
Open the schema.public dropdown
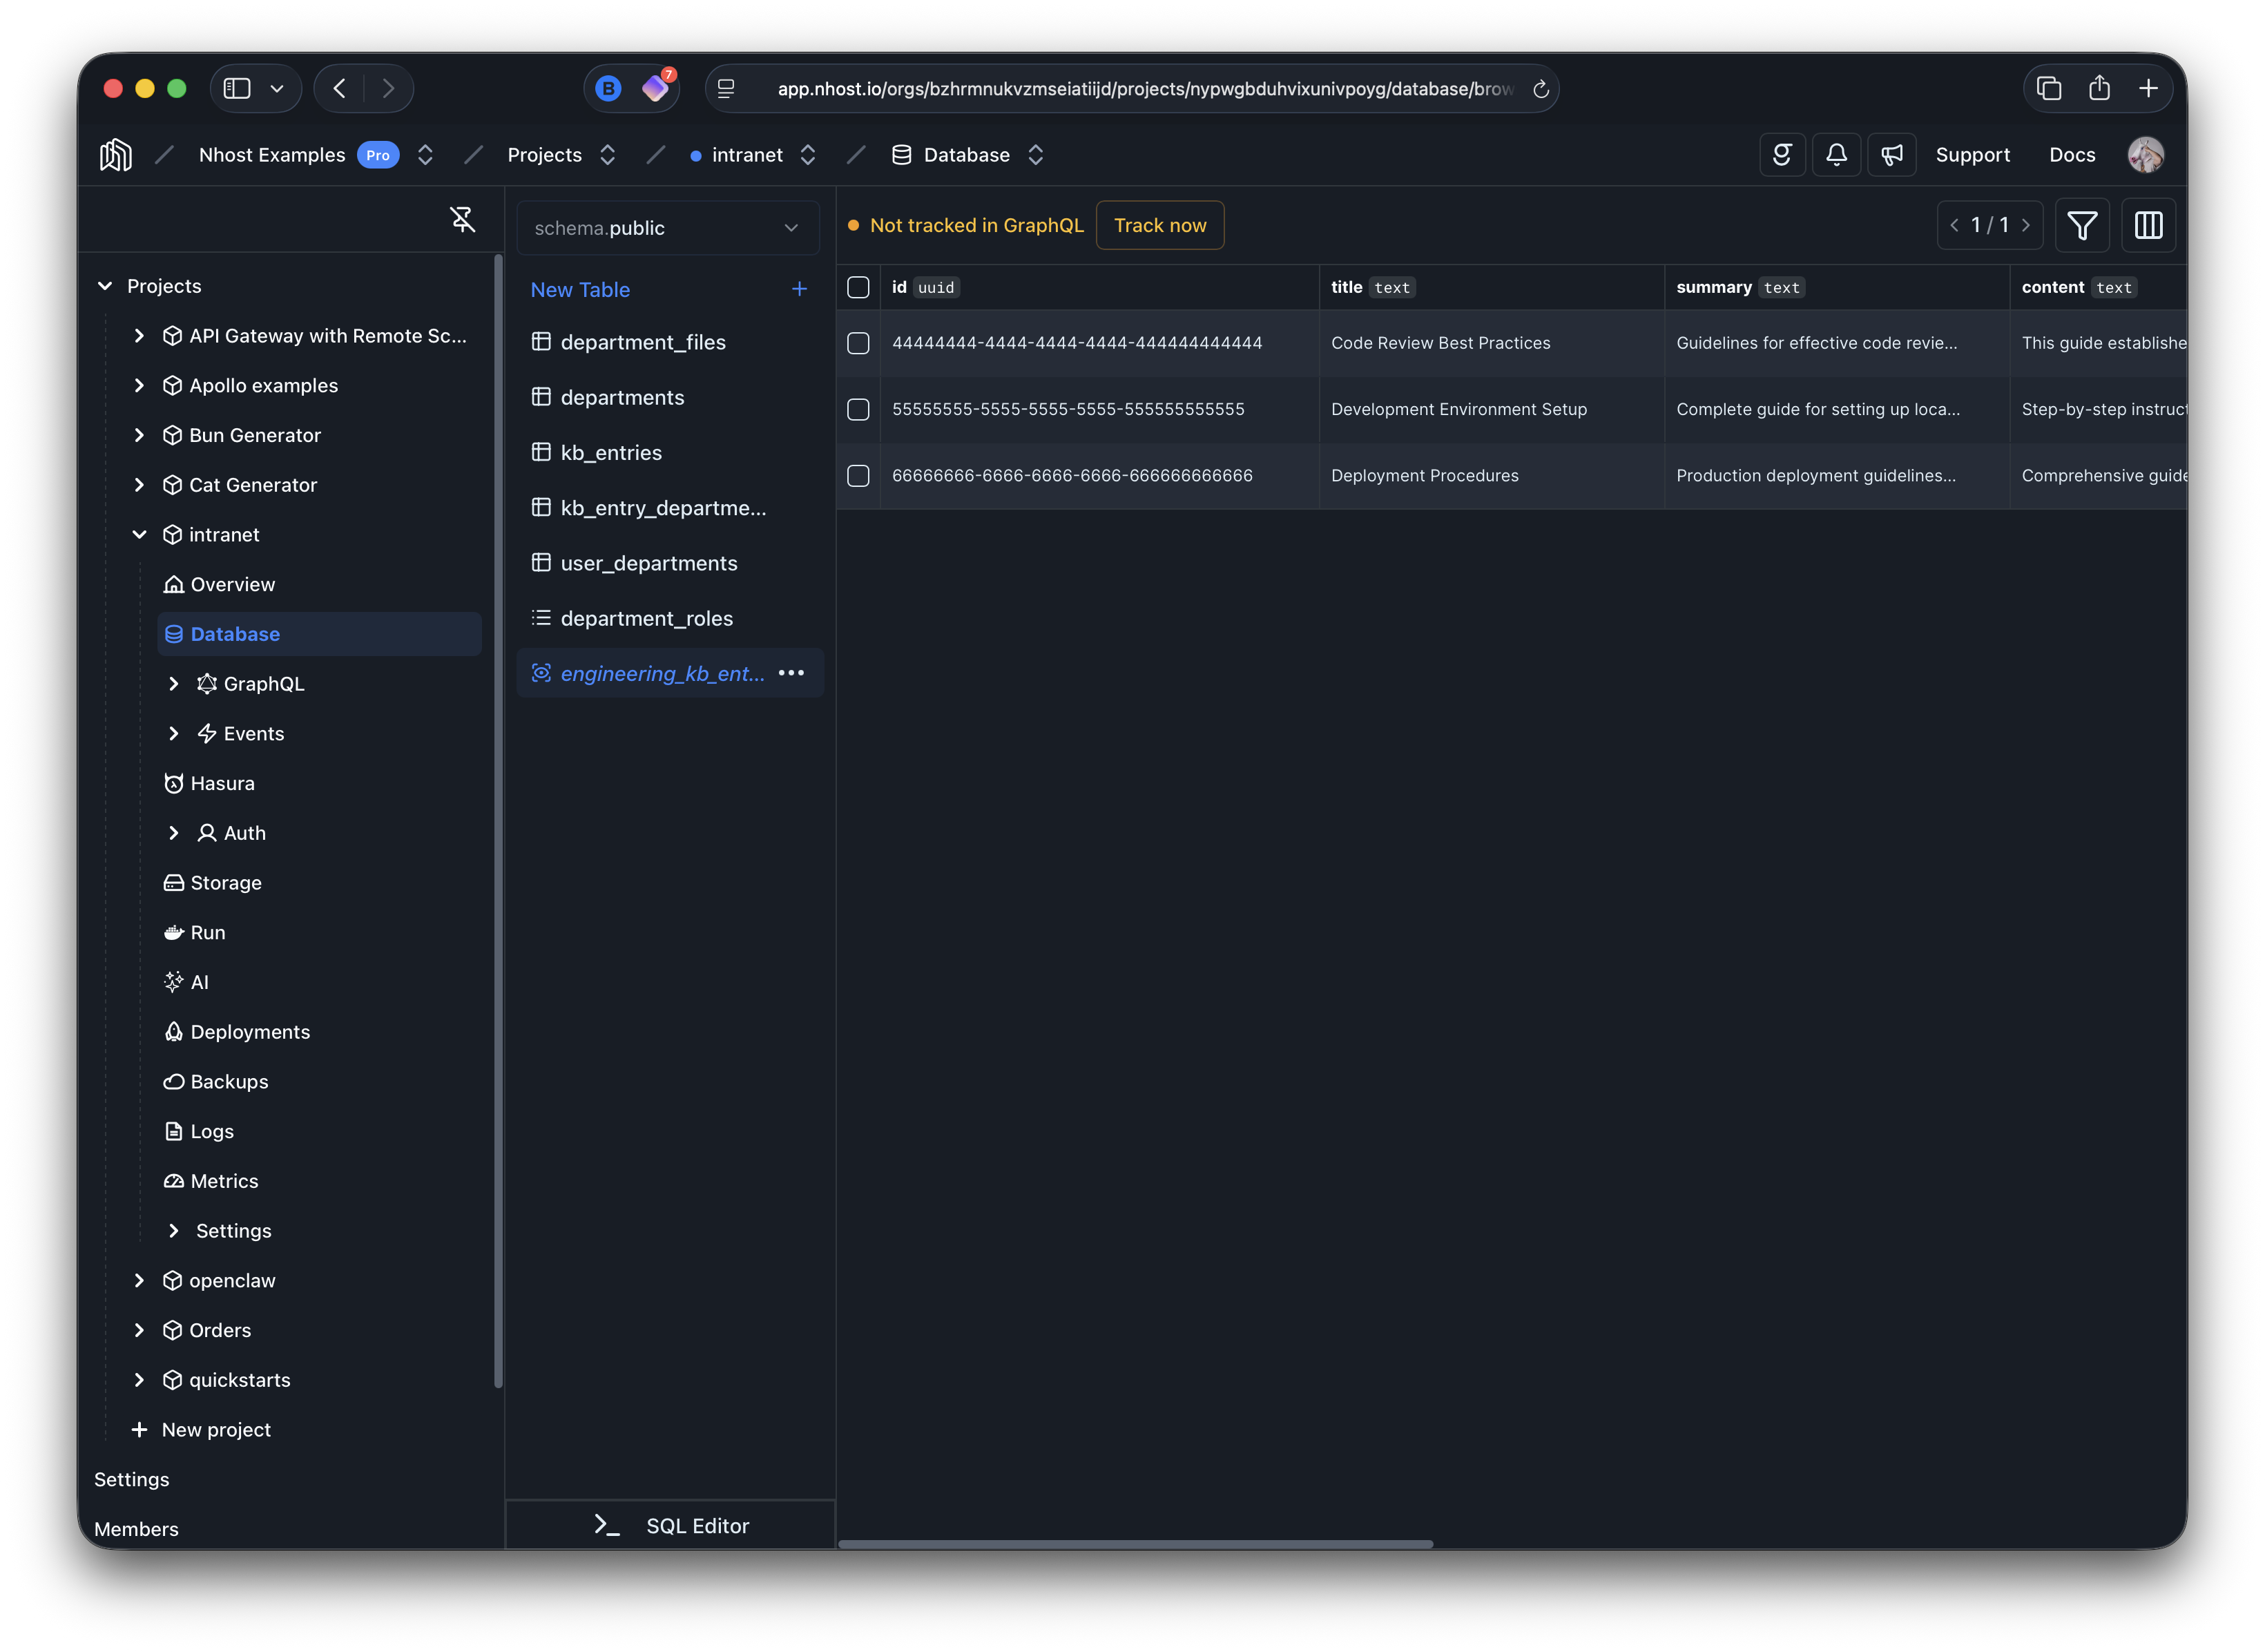(x=668, y=228)
